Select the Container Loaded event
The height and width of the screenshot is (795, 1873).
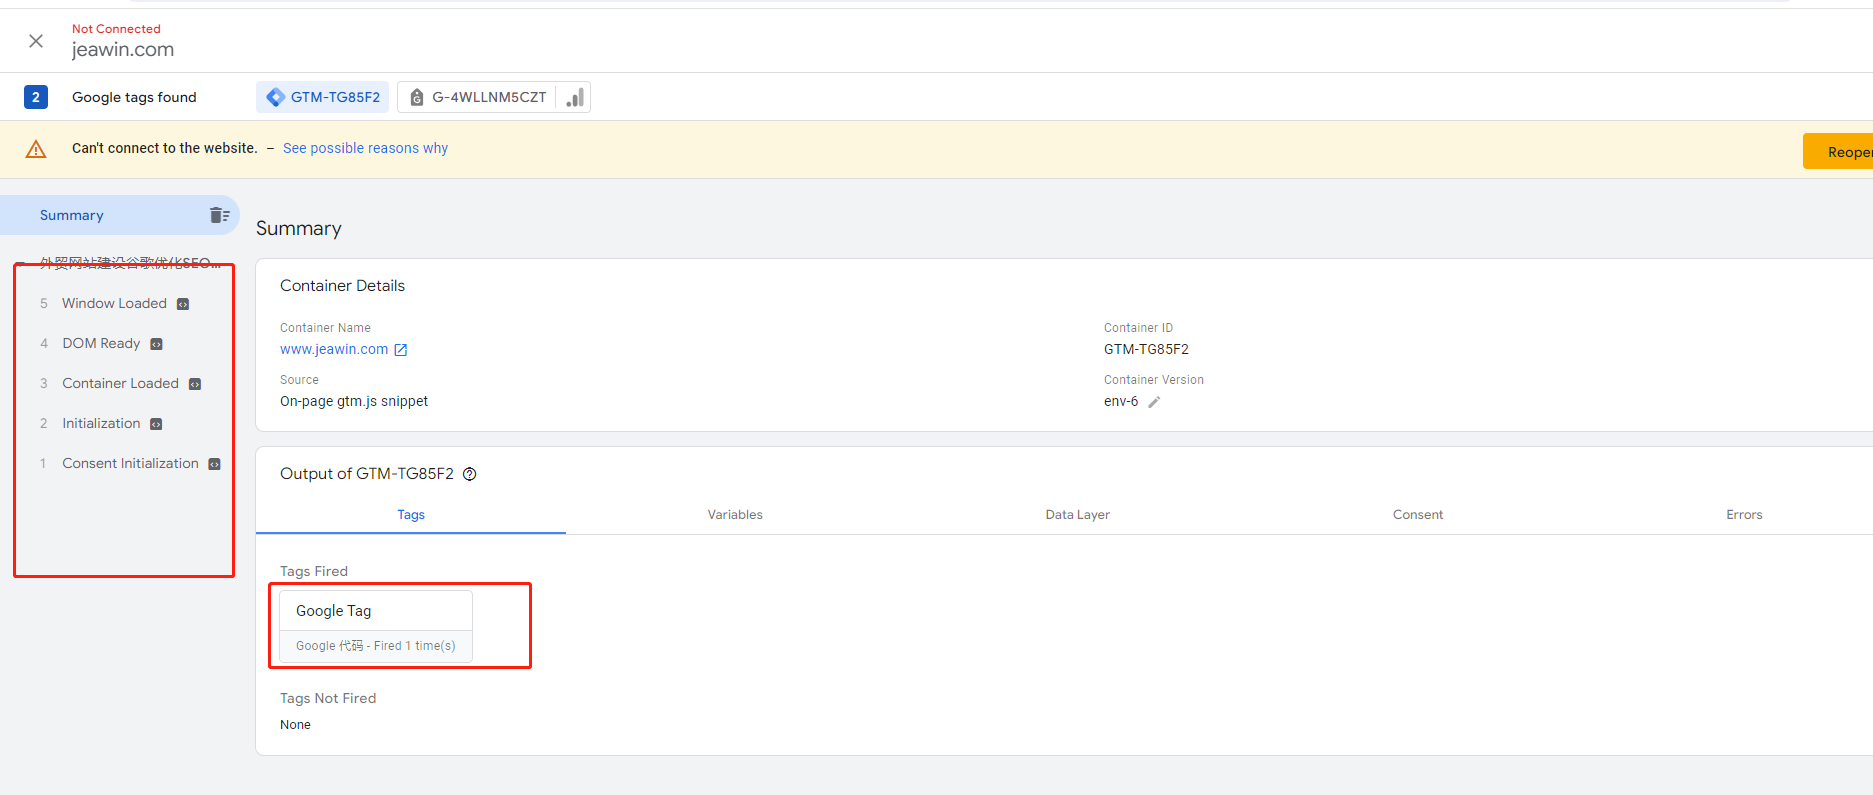click(x=120, y=383)
